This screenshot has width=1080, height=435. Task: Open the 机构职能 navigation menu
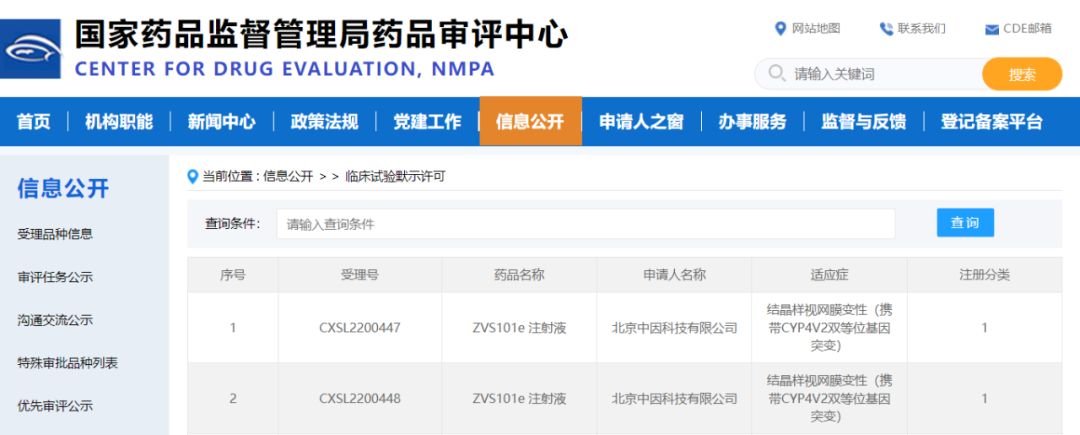click(x=119, y=122)
